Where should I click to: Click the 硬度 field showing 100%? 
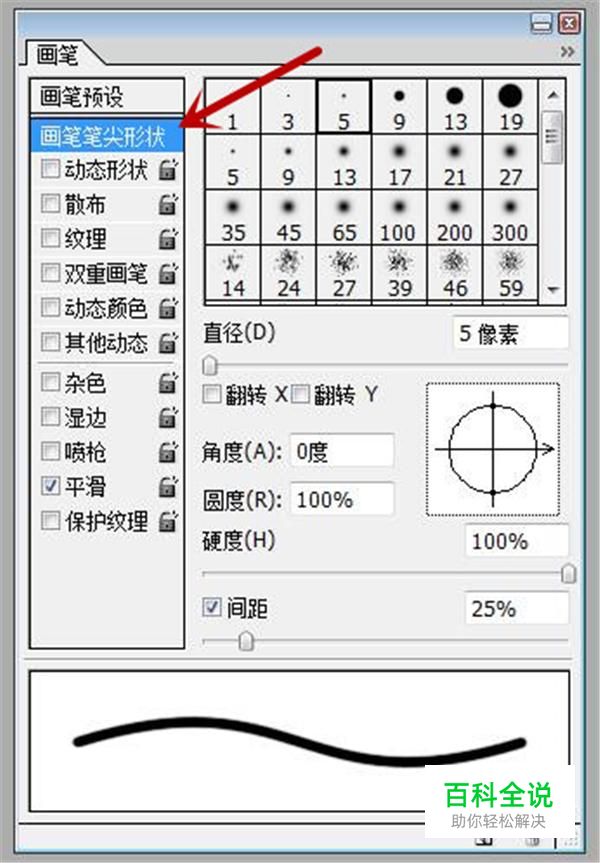tap(517, 540)
